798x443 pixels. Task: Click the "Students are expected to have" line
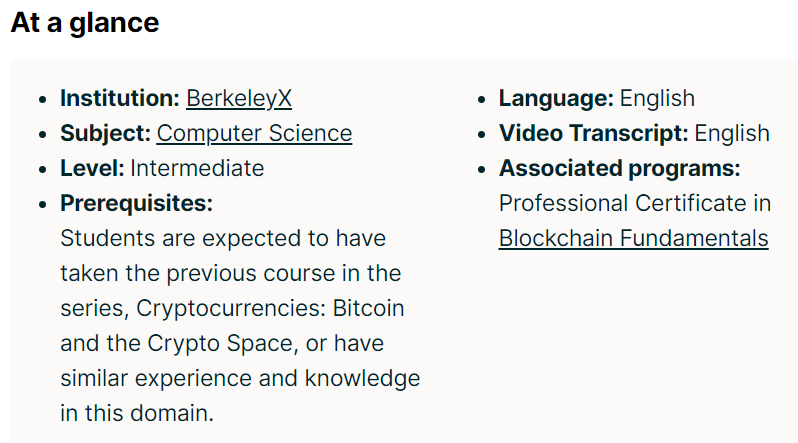(223, 238)
